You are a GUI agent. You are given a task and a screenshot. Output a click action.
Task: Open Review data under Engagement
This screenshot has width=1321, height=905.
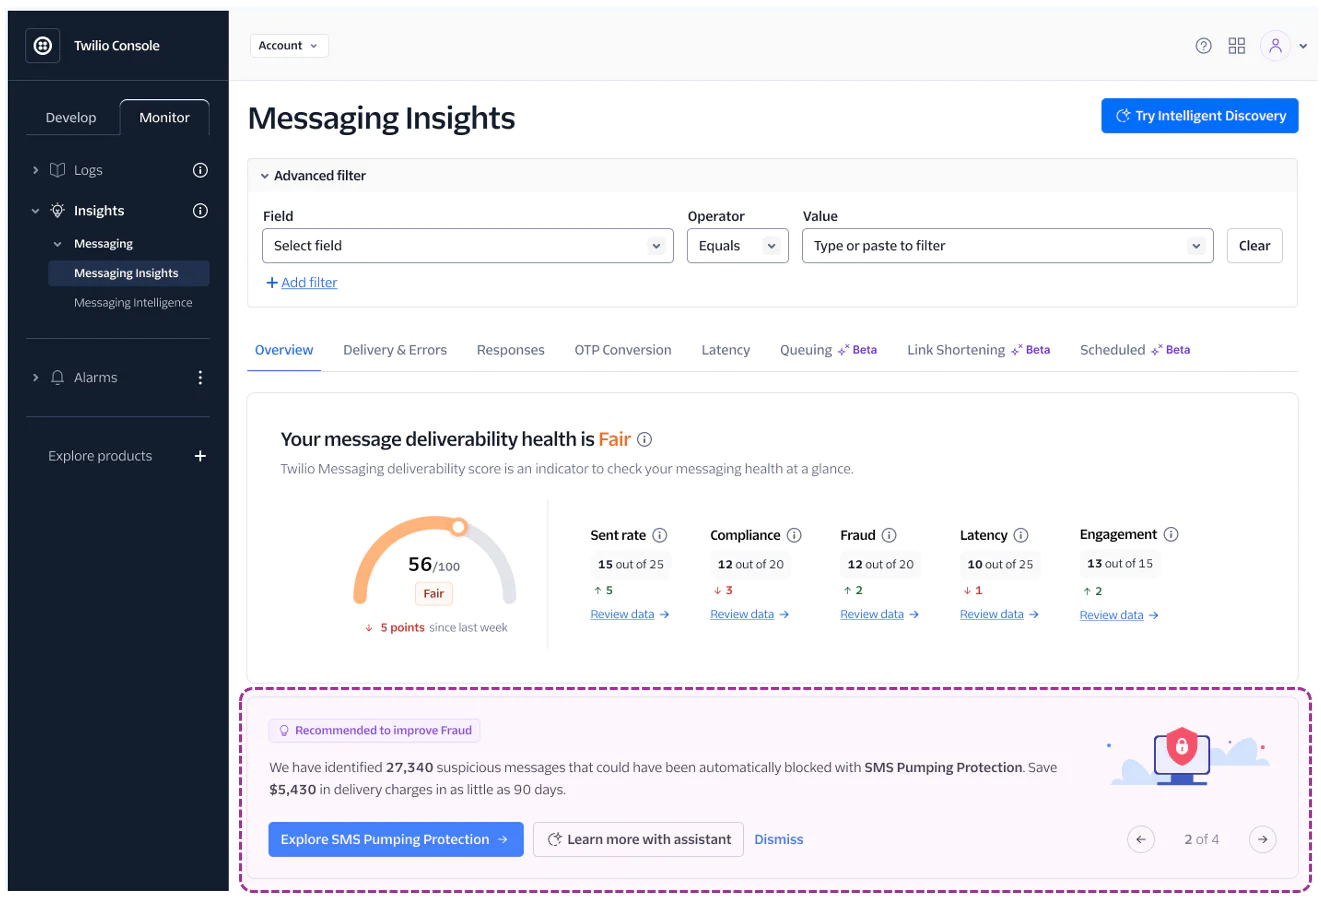(x=1120, y=616)
